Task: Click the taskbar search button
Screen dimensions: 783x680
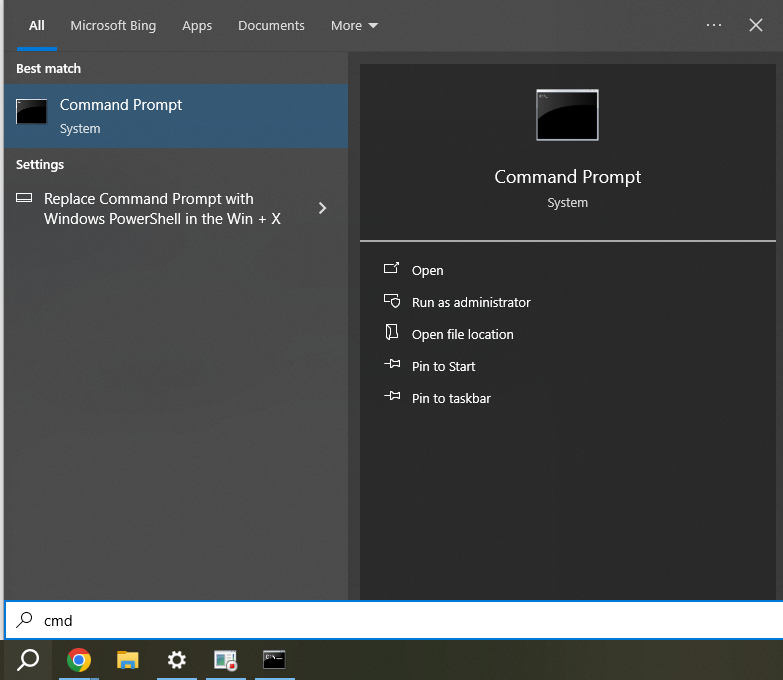Action: 28,660
